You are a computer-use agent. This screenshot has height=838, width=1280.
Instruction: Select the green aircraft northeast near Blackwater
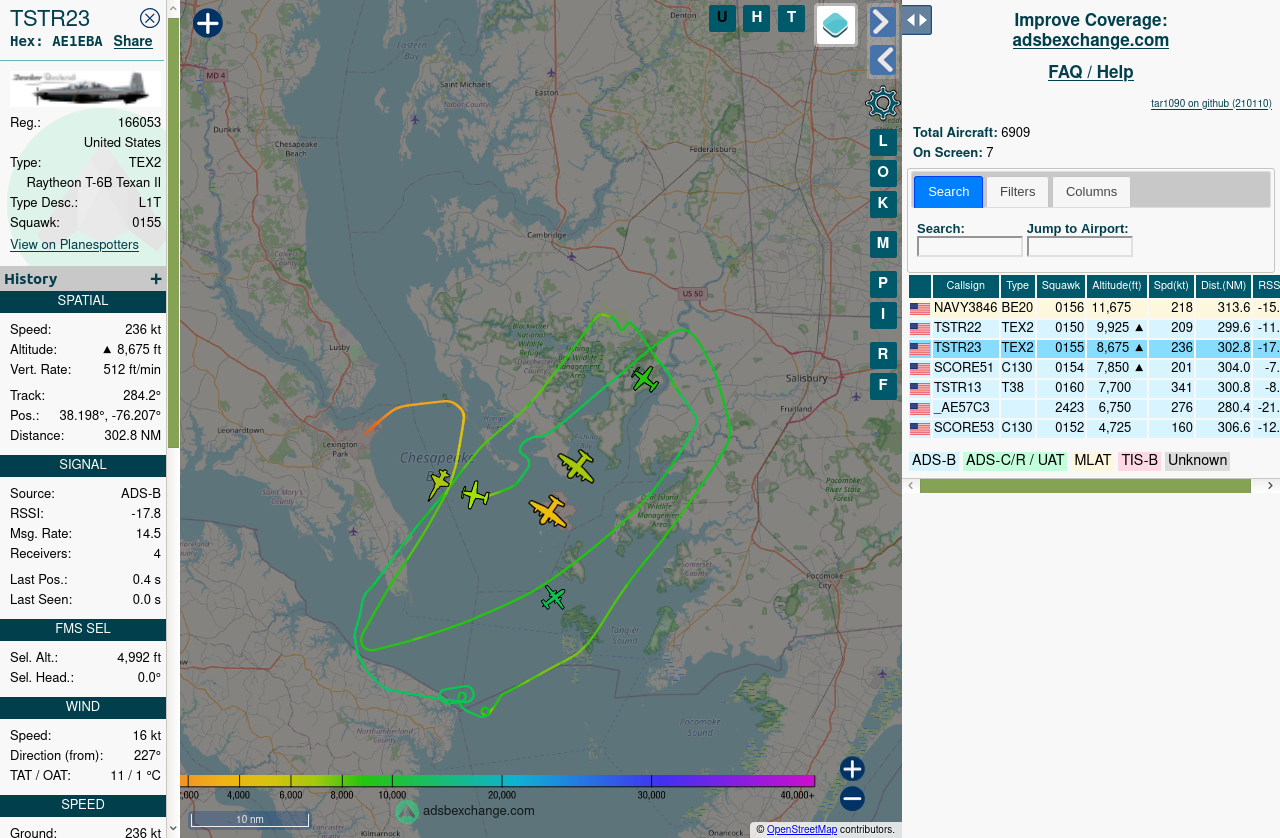(x=645, y=379)
